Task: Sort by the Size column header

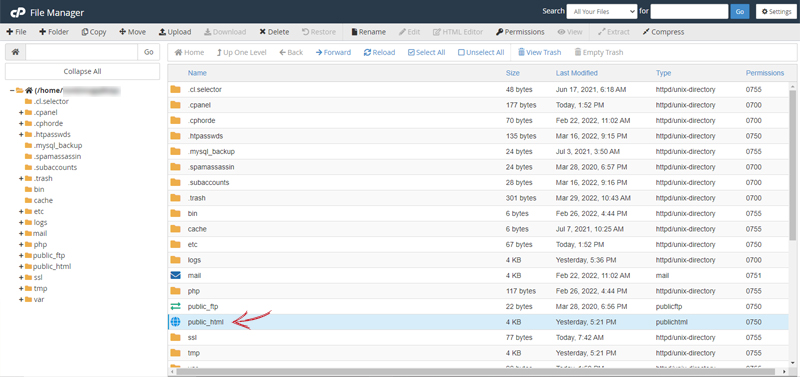Action: 513,73
